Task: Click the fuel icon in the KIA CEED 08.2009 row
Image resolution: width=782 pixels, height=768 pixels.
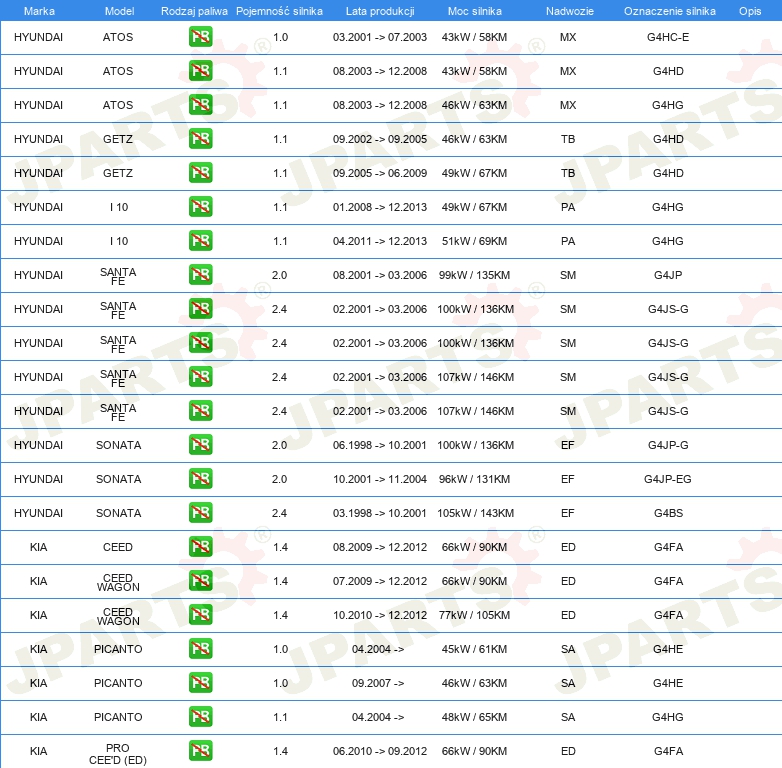Action: pyautogui.click(x=200, y=547)
